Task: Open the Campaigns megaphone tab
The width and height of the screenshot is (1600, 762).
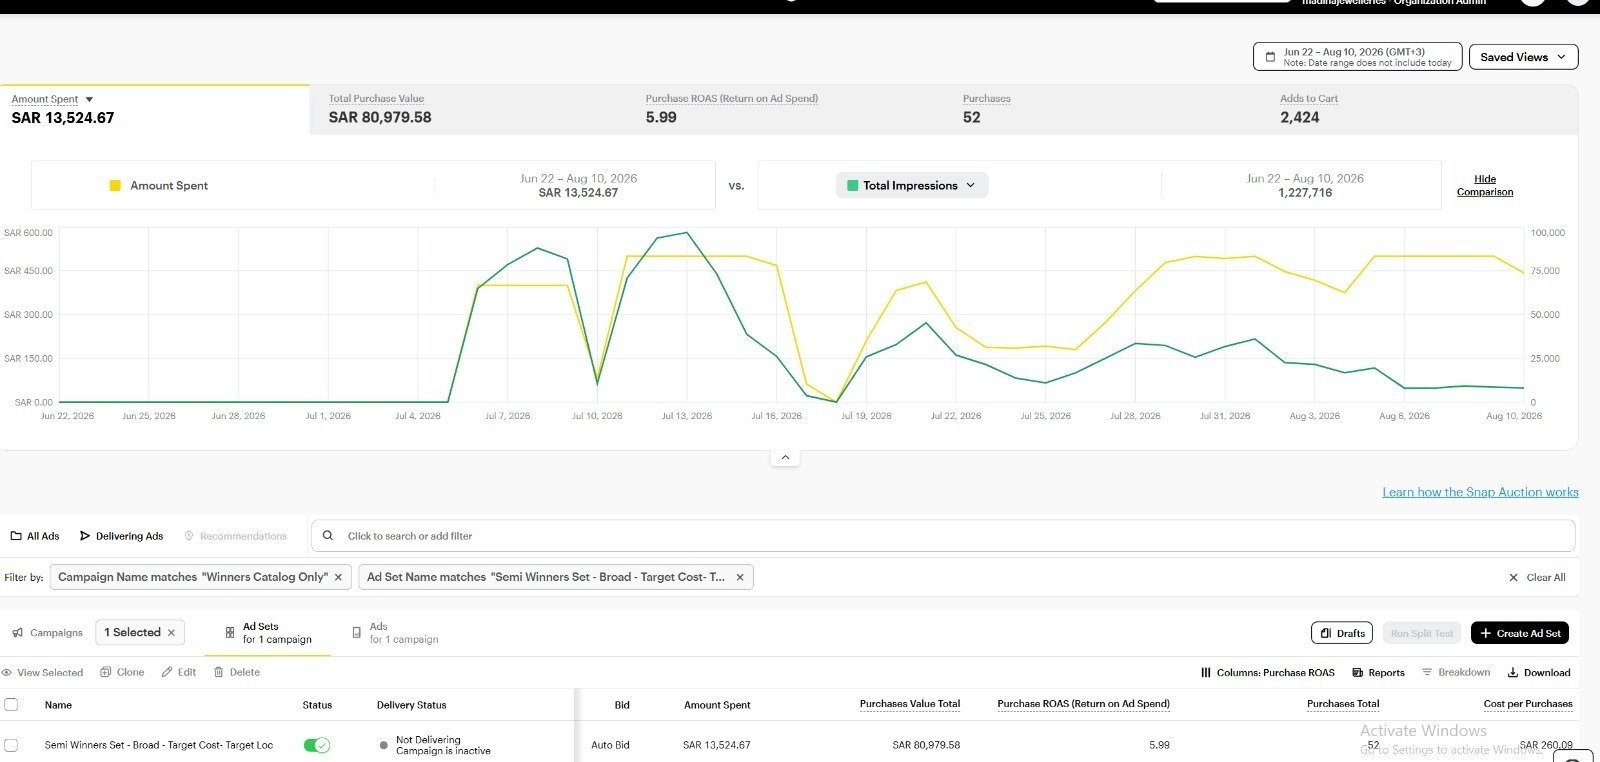Action: point(47,633)
